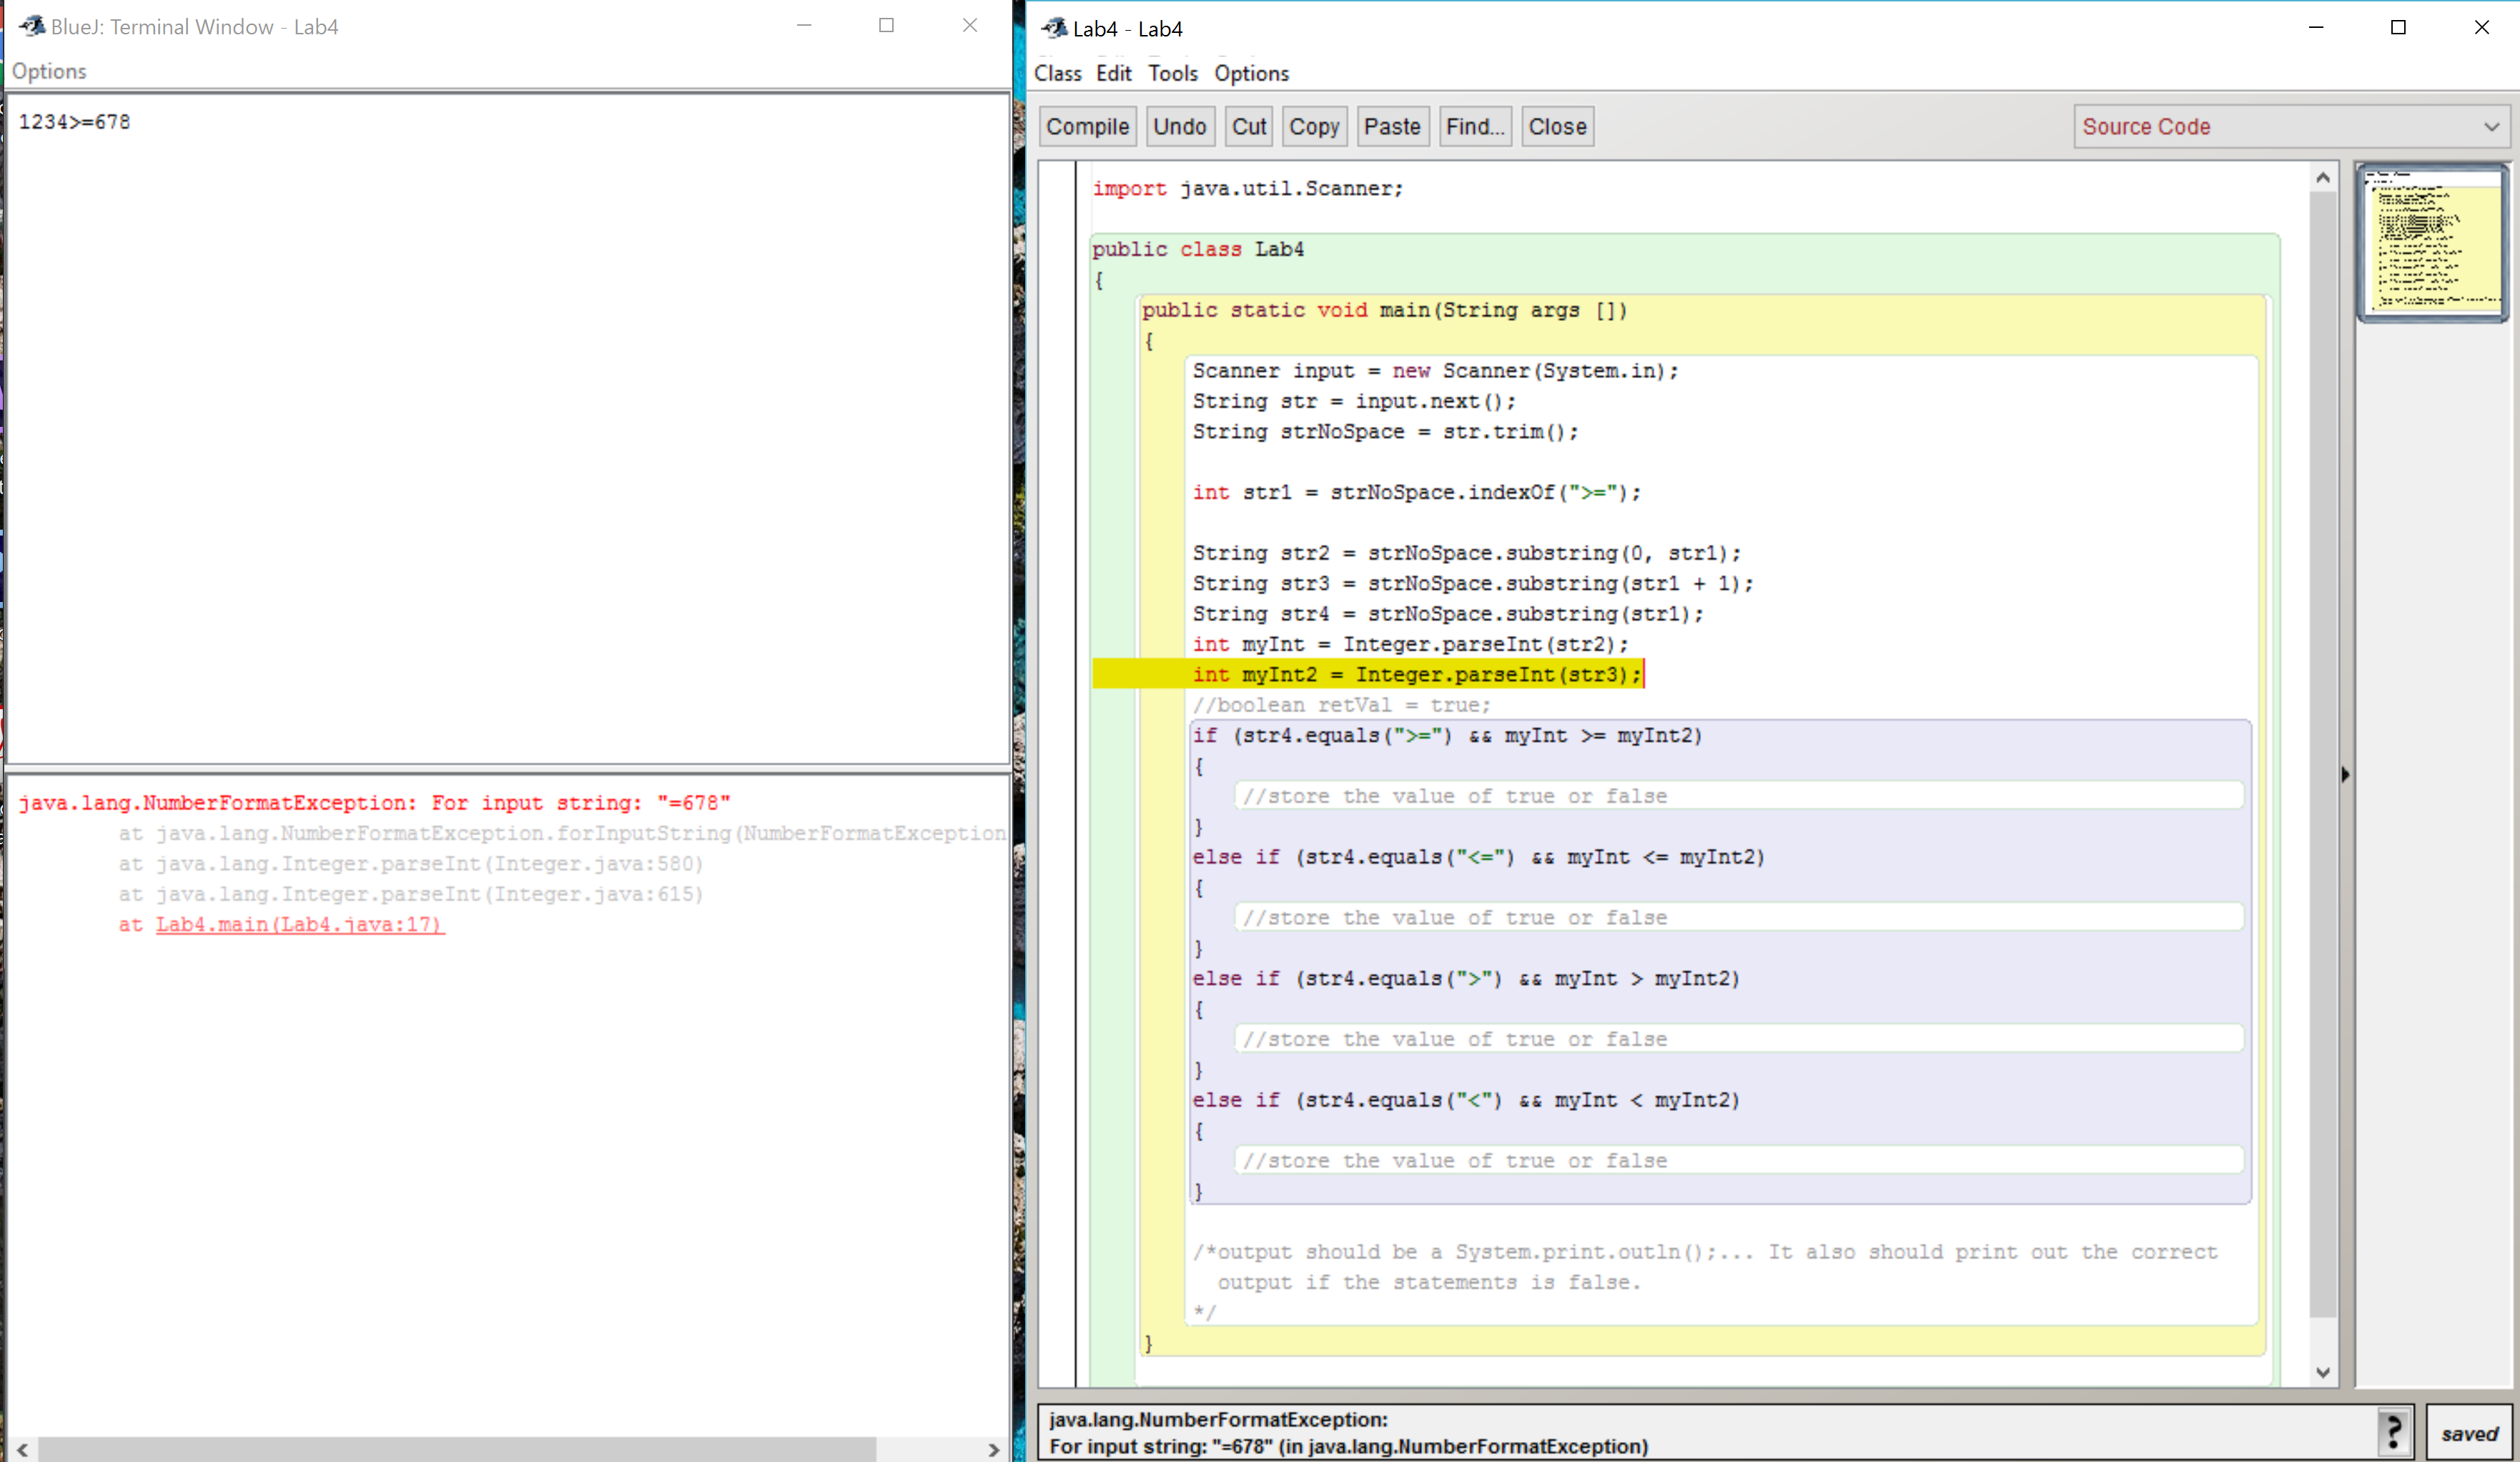The width and height of the screenshot is (2520, 1462).
Task: Open the editor's Options menu
Action: (1251, 73)
